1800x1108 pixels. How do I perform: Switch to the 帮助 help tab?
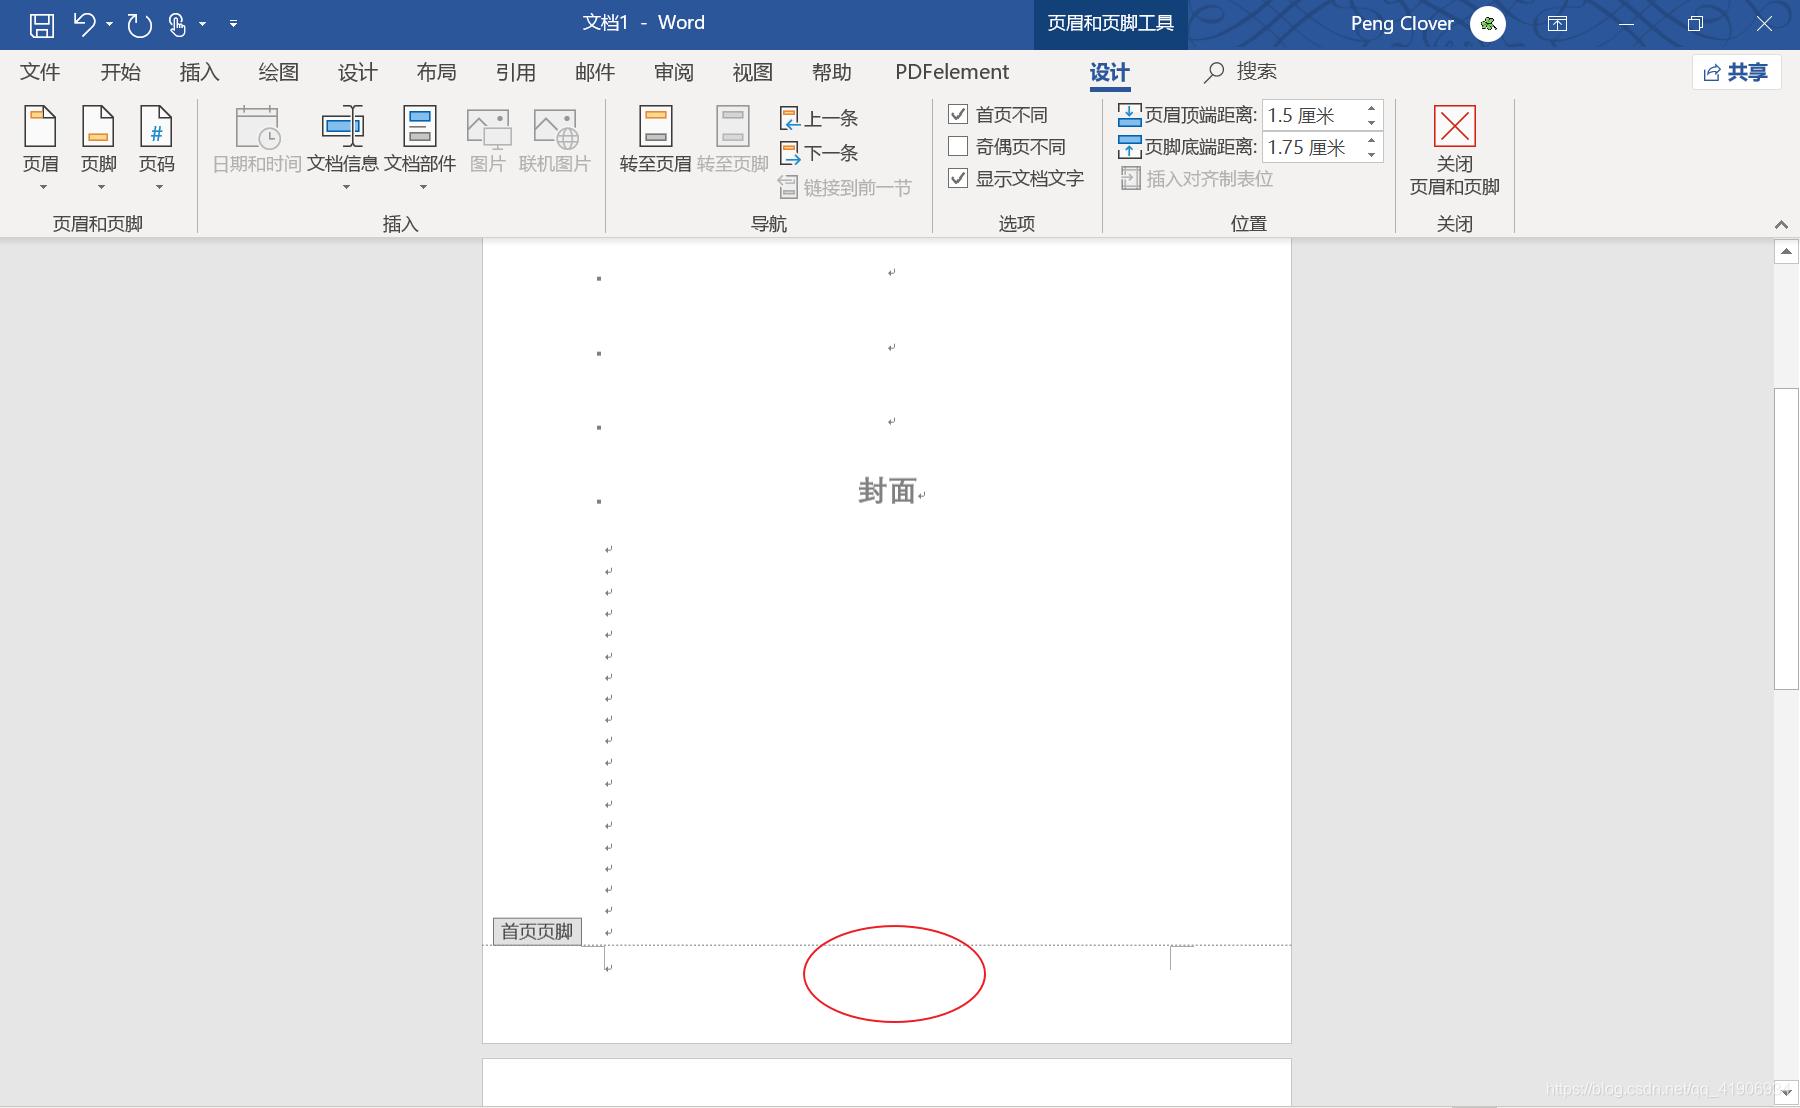(831, 72)
